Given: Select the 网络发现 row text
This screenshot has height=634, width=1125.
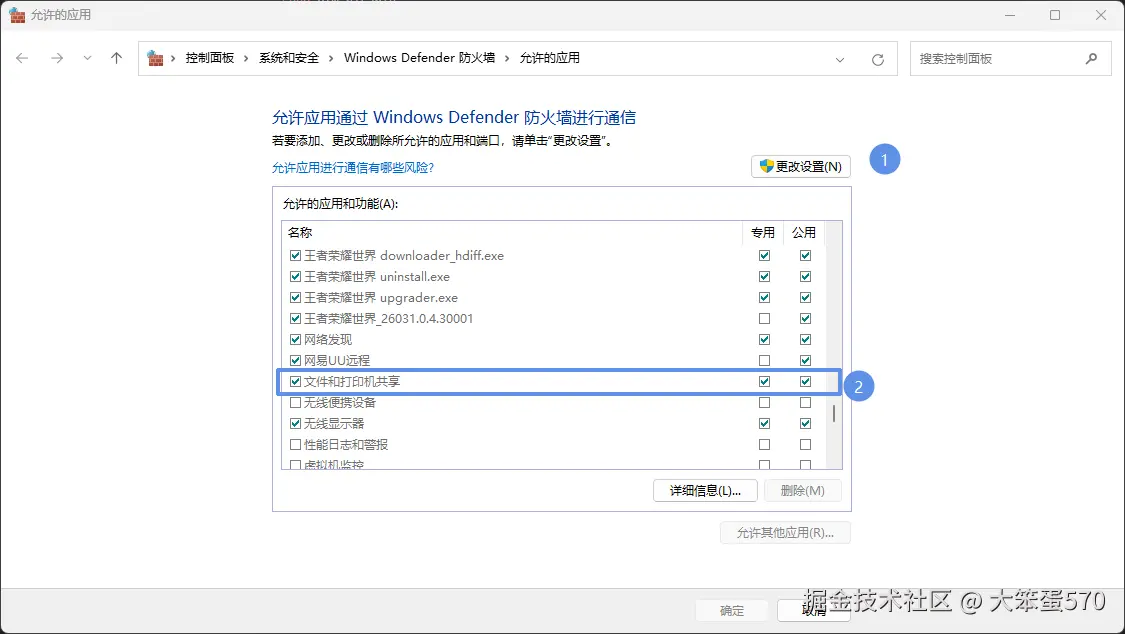Looking at the screenshot, I should click(328, 339).
